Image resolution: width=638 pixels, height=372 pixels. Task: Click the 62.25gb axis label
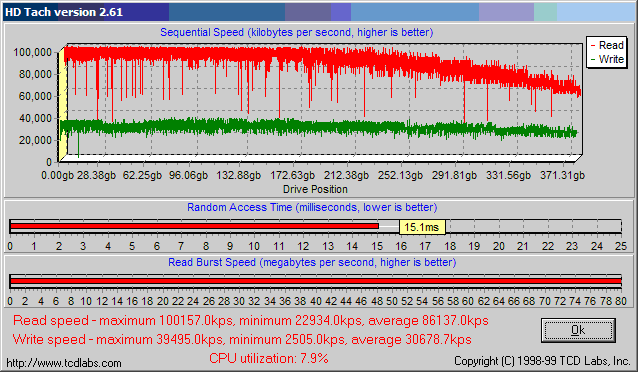click(x=142, y=175)
